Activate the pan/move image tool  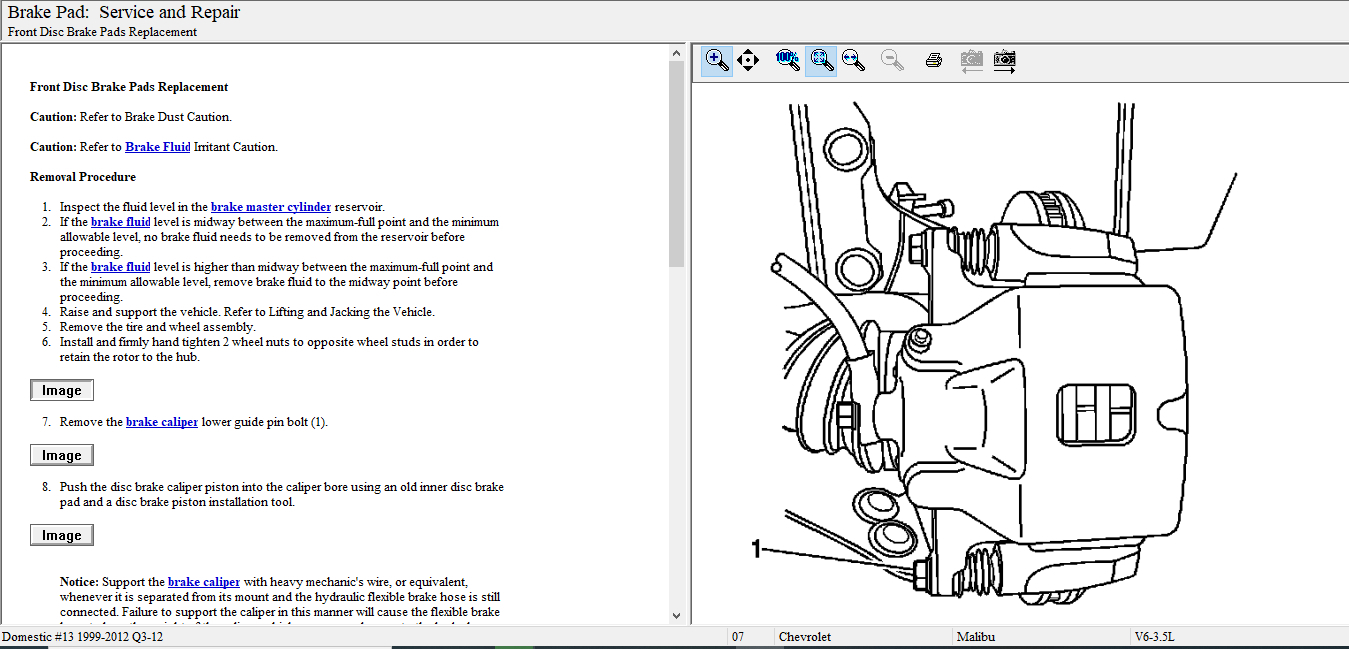pos(748,60)
